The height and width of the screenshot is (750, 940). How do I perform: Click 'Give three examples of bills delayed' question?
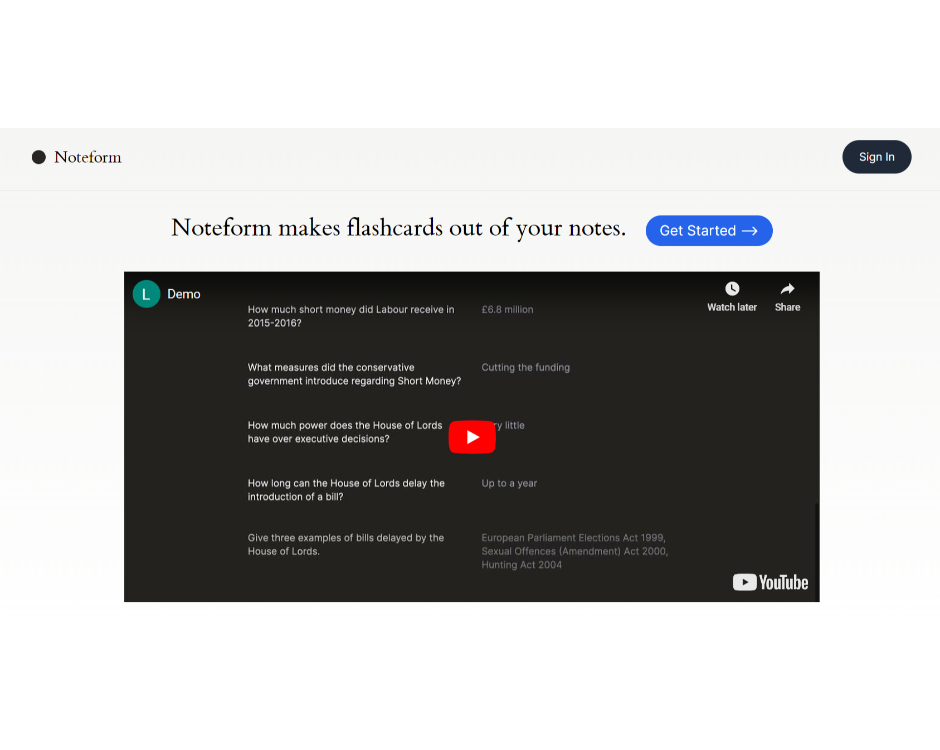click(x=346, y=544)
